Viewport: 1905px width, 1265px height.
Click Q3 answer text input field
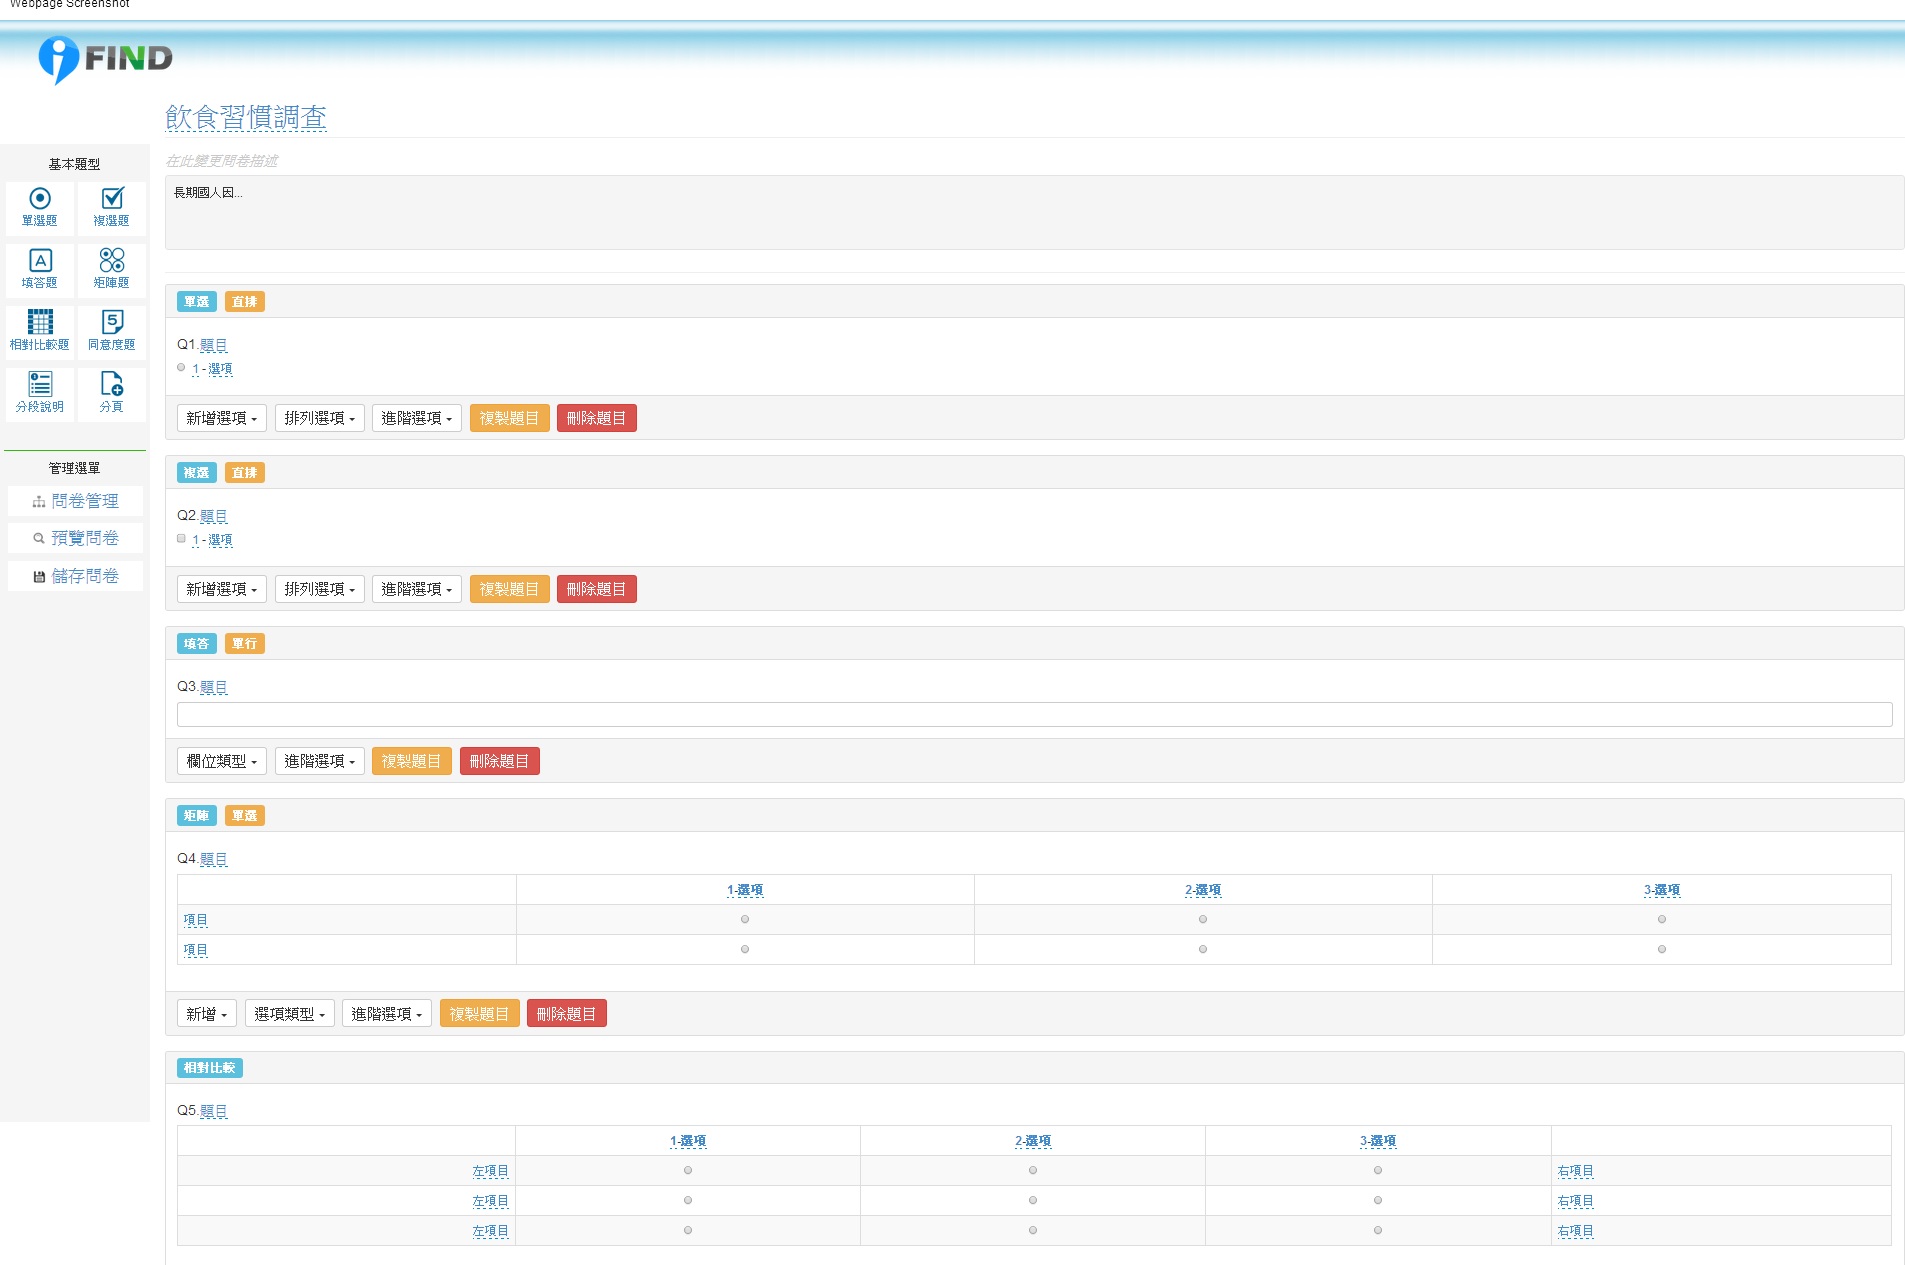(x=1034, y=714)
